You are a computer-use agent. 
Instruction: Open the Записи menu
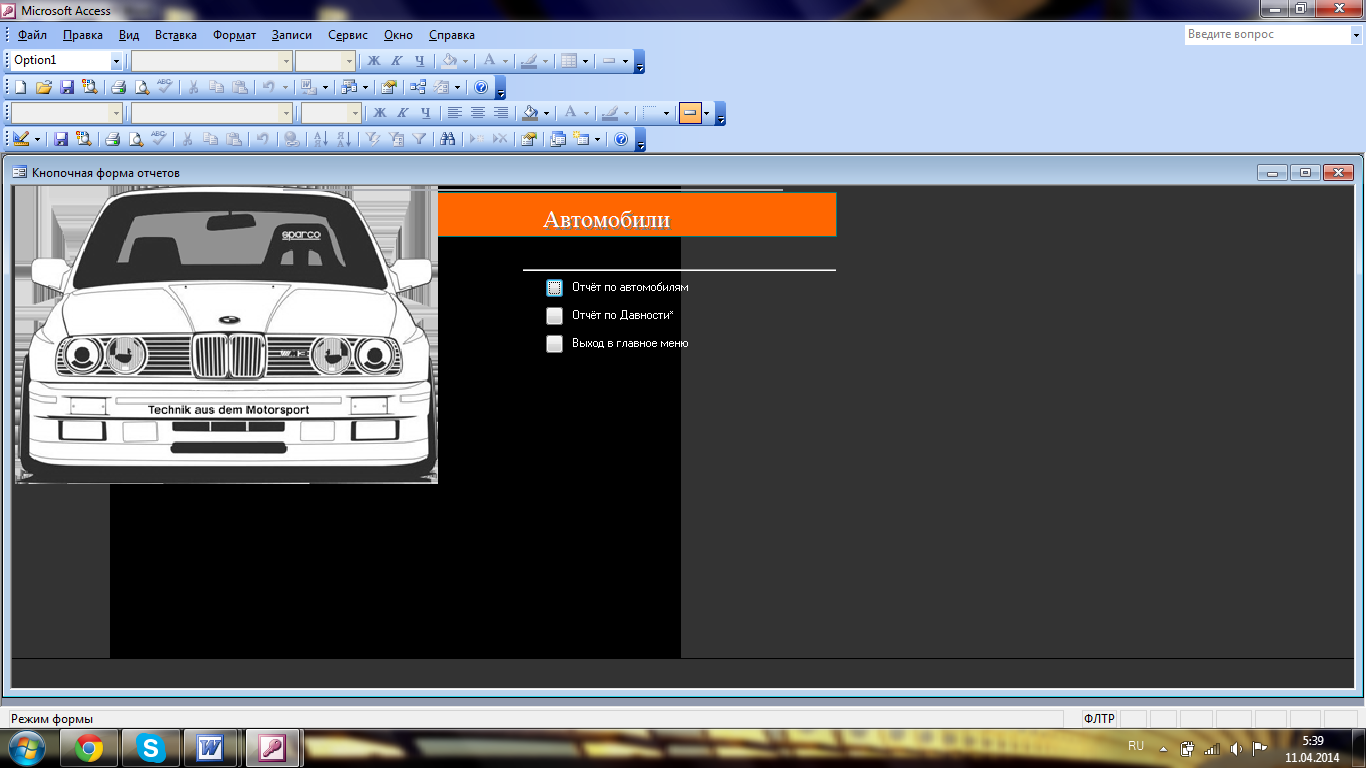click(x=291, y=35)
